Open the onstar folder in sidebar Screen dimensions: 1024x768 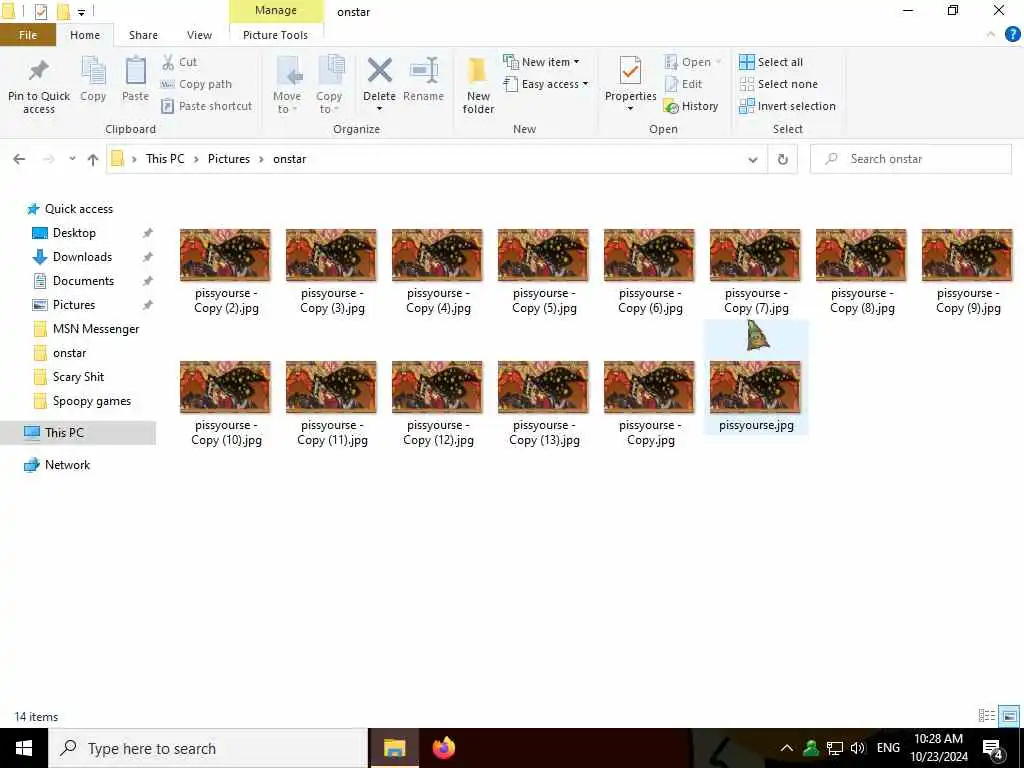coord(69,353)
